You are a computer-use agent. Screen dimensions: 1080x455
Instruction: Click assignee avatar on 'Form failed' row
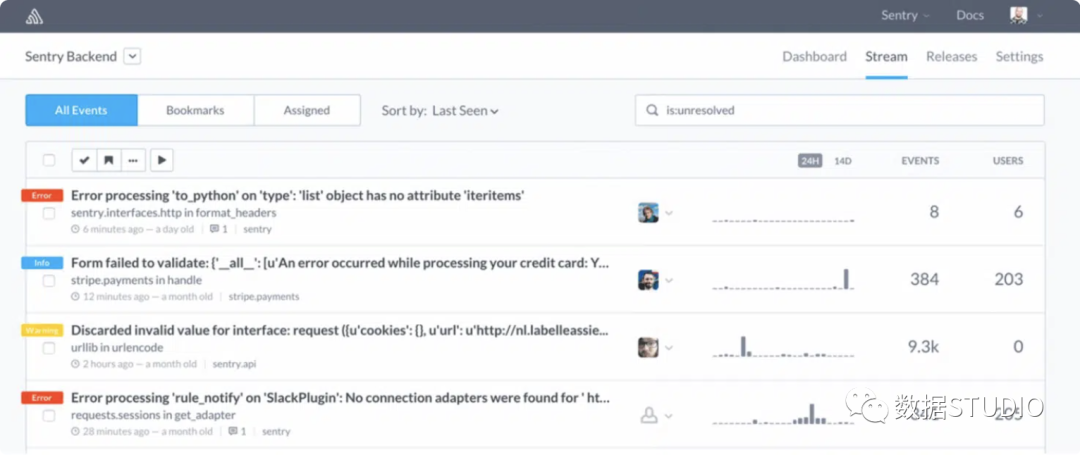tap(648, 280)
